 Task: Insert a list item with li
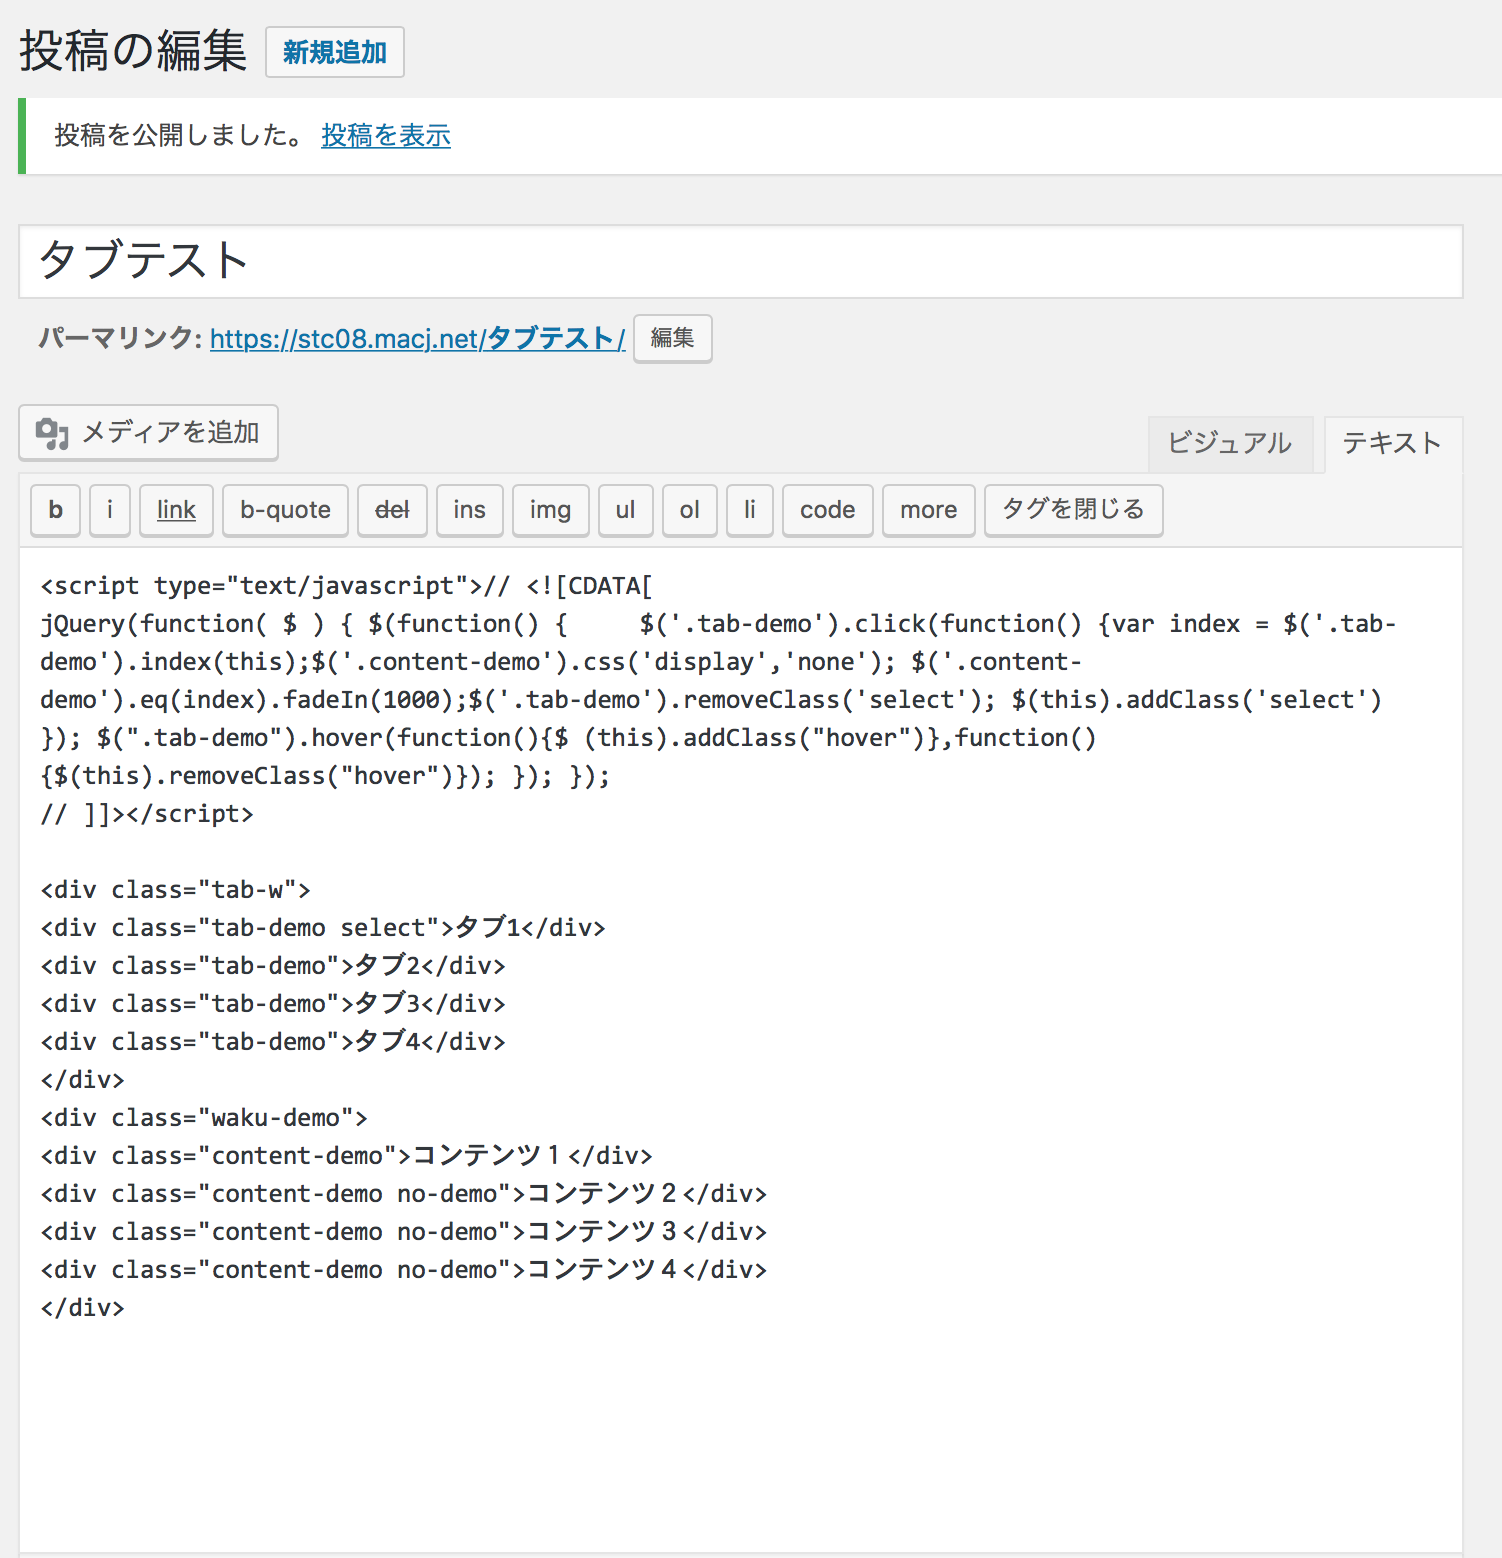click(x=750, y=510)
